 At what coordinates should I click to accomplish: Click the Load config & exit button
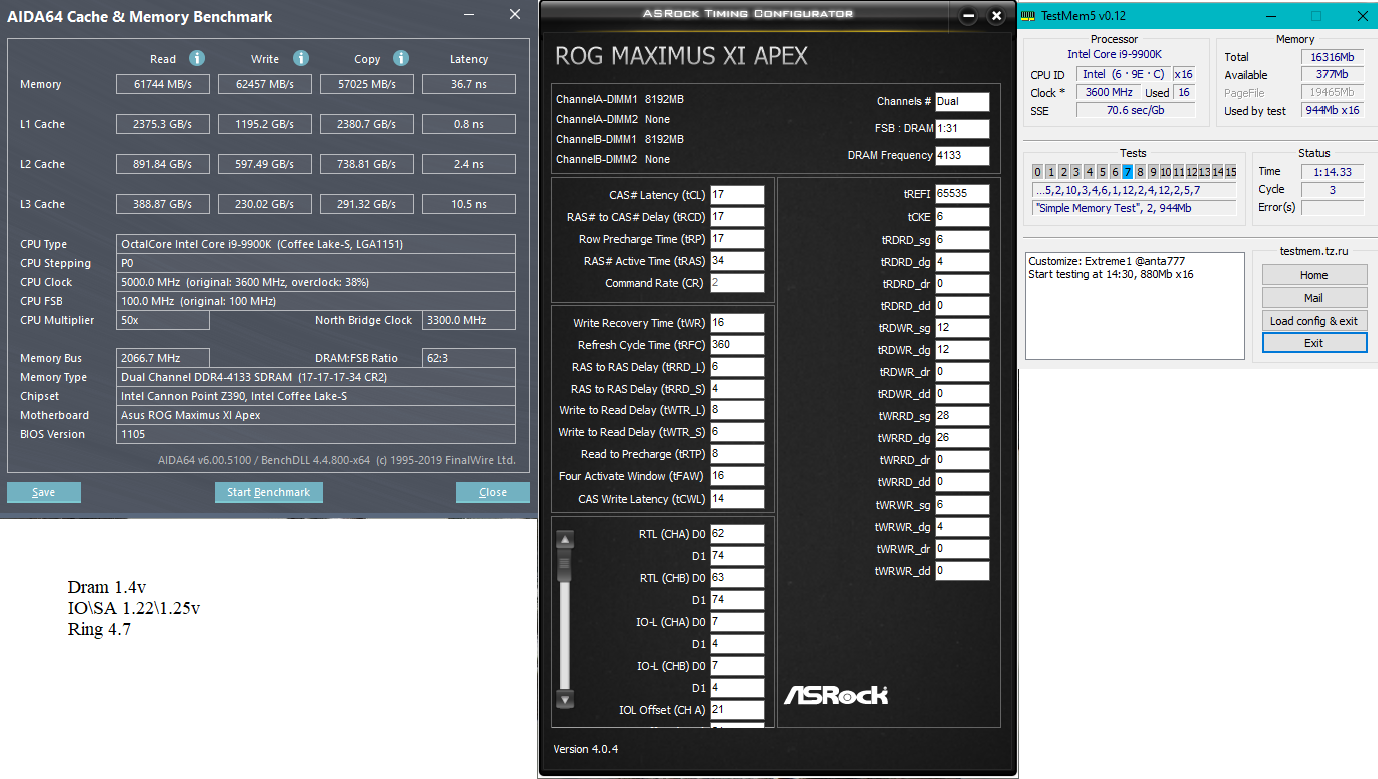click(1314, 321)
